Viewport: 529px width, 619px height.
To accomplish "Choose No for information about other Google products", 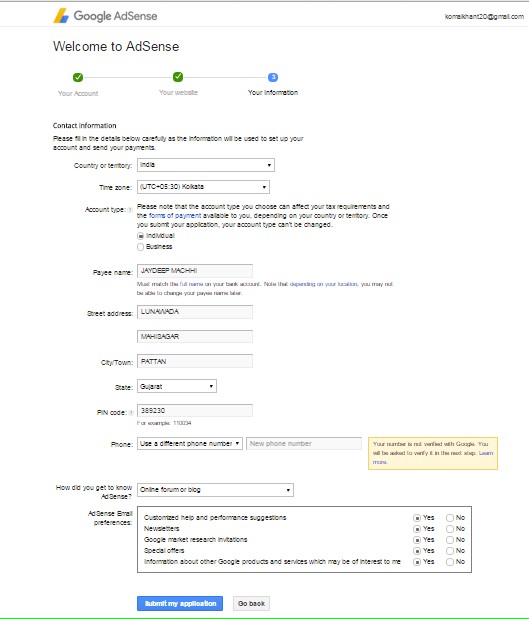I will (450, 562).
